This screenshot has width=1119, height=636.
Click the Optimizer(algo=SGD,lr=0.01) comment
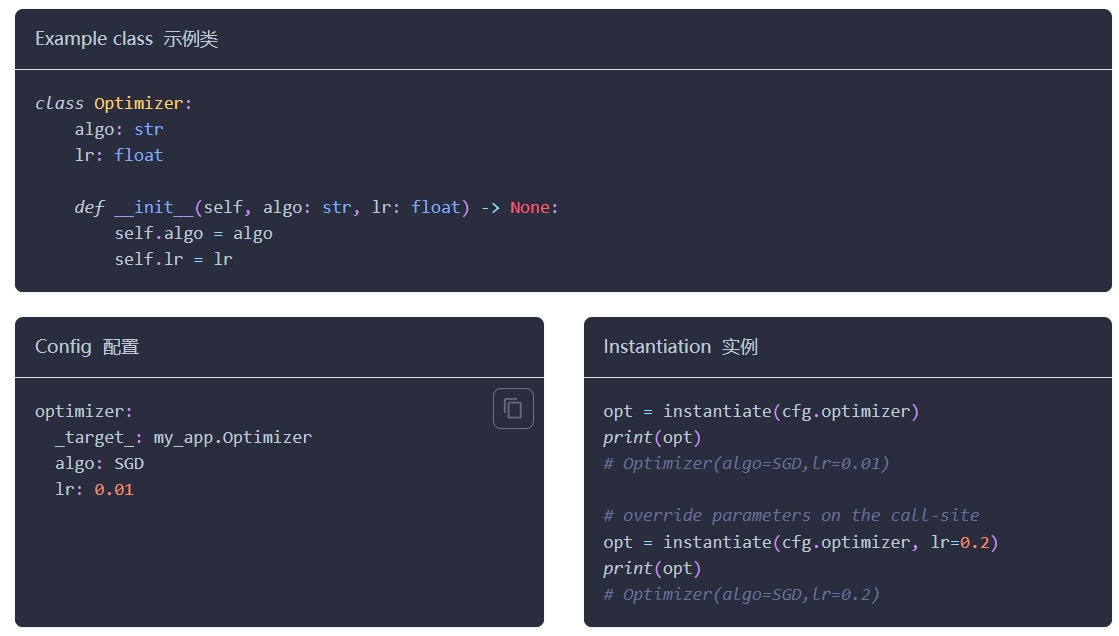point(746,464)
